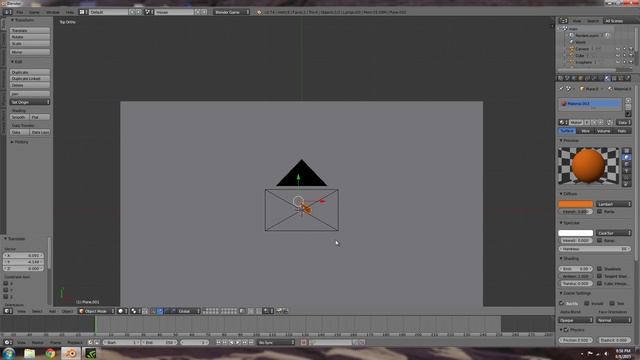Viewport: 640px width, 360px height.
Task: Open the Game menu
Action: point(34,12)
